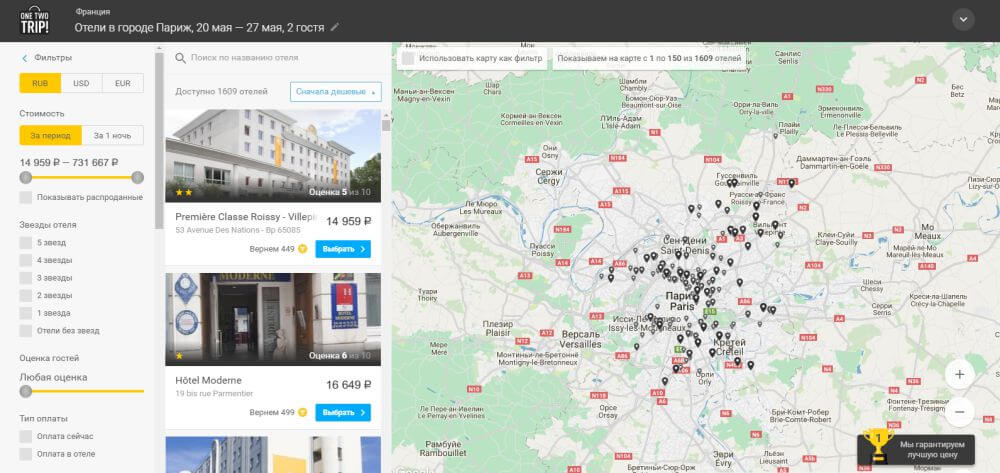Click the best price guarantee trophy banner
Image resolution: width=1000 pixels, height=473 pixels.
tap(915, 449)
